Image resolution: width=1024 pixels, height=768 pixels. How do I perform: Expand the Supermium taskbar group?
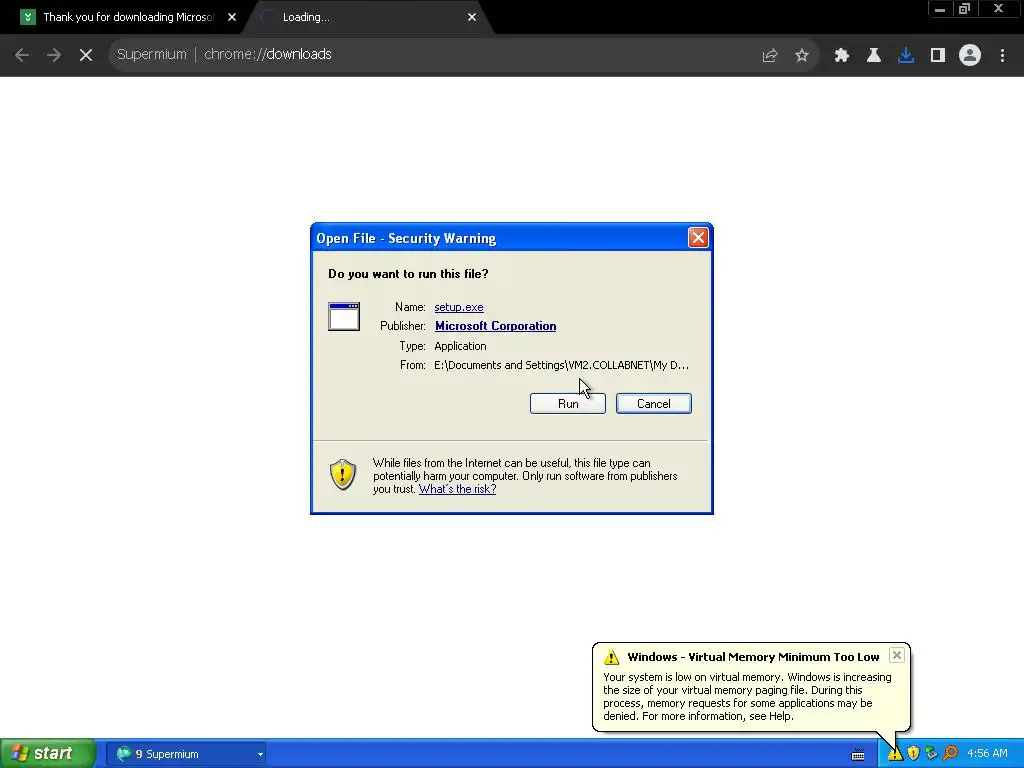(x=260, y=754)
